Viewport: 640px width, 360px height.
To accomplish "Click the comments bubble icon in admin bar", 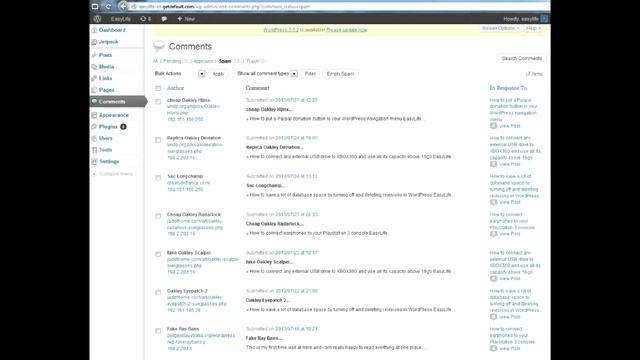I will pos(164,19).
